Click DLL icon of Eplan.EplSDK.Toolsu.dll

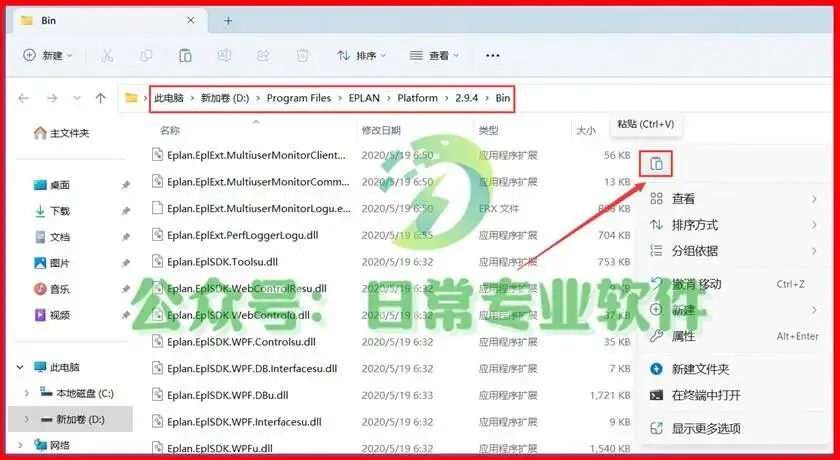pos(157,261)
